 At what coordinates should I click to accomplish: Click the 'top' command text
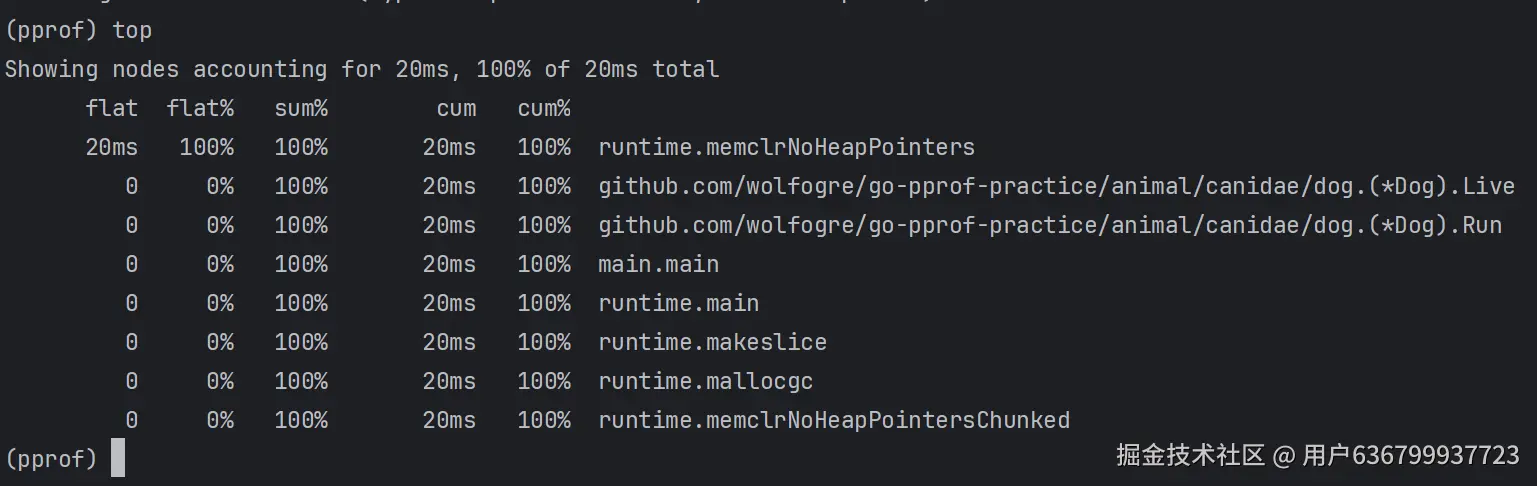[132, 30]
